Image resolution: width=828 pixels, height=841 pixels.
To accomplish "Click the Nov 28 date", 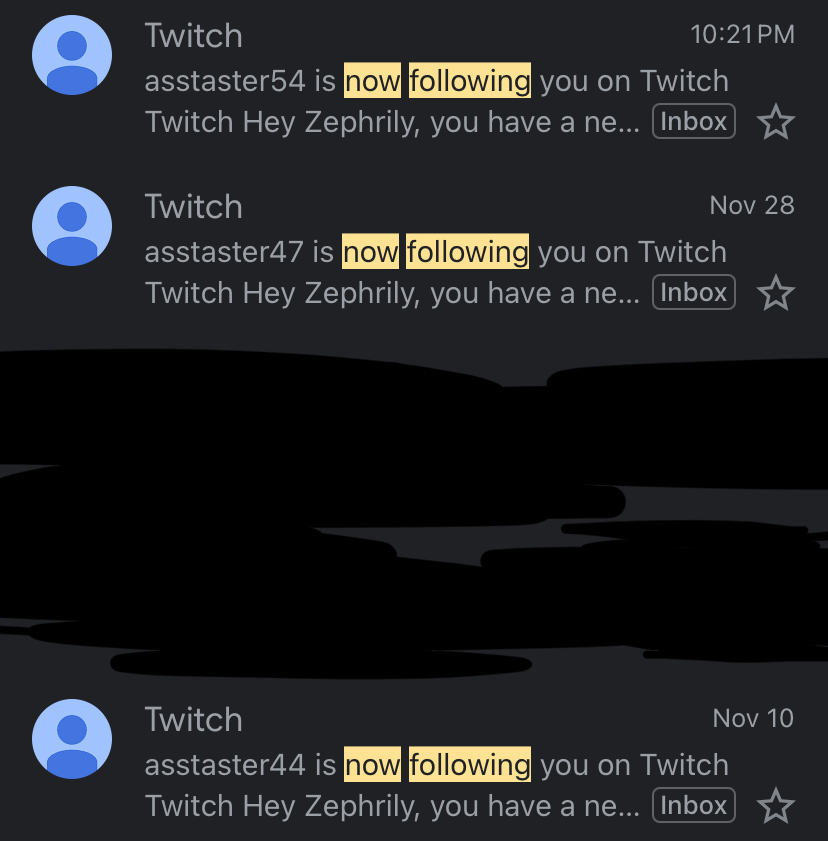I will coord(751,206).
